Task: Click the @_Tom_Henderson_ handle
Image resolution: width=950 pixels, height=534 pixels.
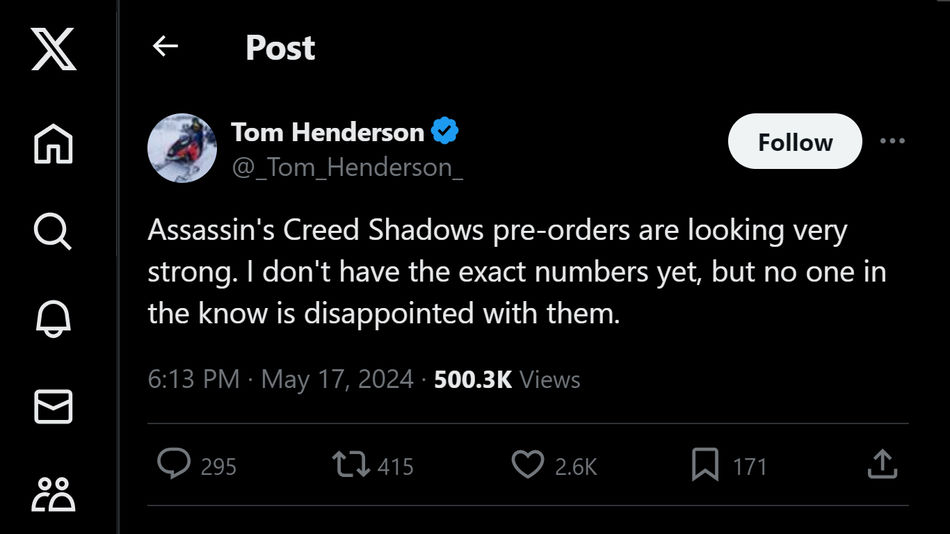Action: click(x=347, y=167)
